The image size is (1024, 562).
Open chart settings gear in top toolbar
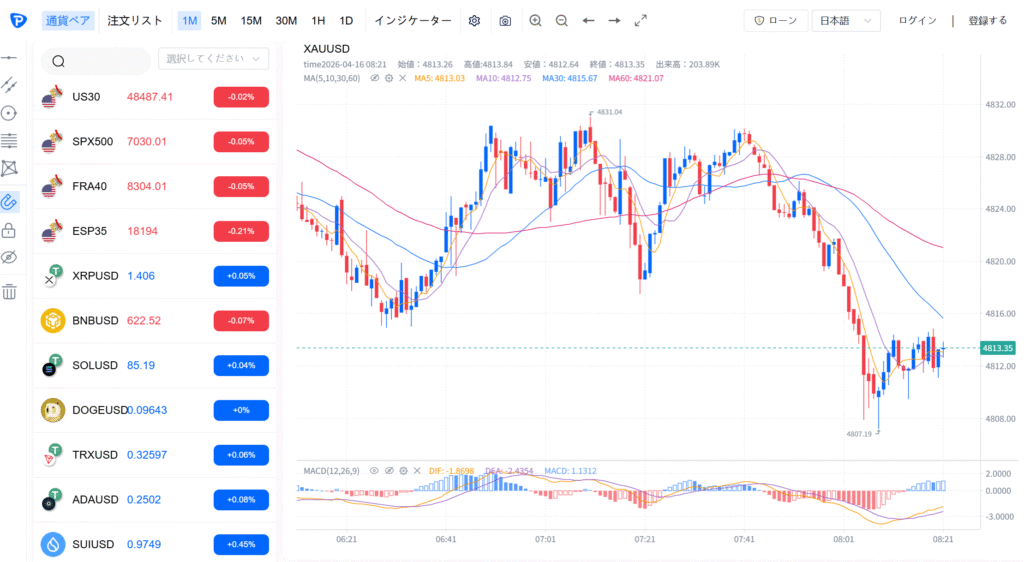[x=474, y=21]
